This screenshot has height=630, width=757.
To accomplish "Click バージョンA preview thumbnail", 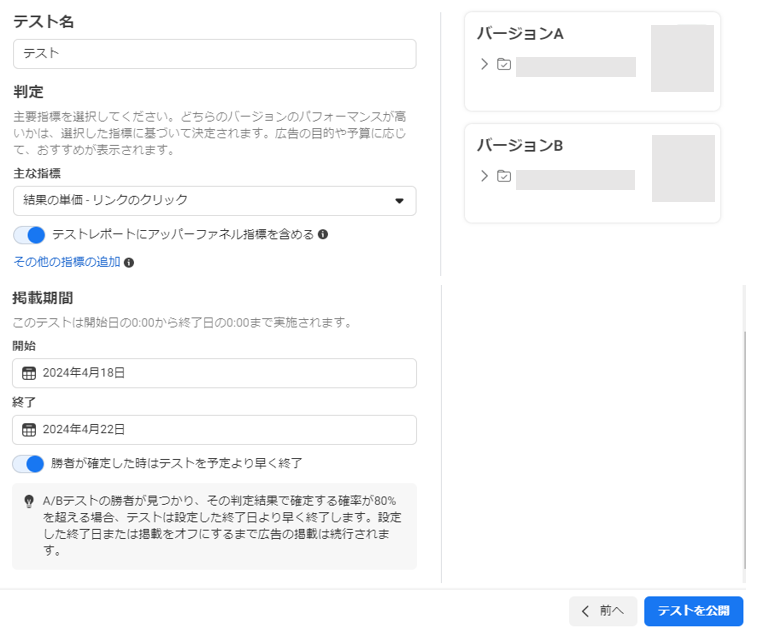I will click(x=682, y=58).
